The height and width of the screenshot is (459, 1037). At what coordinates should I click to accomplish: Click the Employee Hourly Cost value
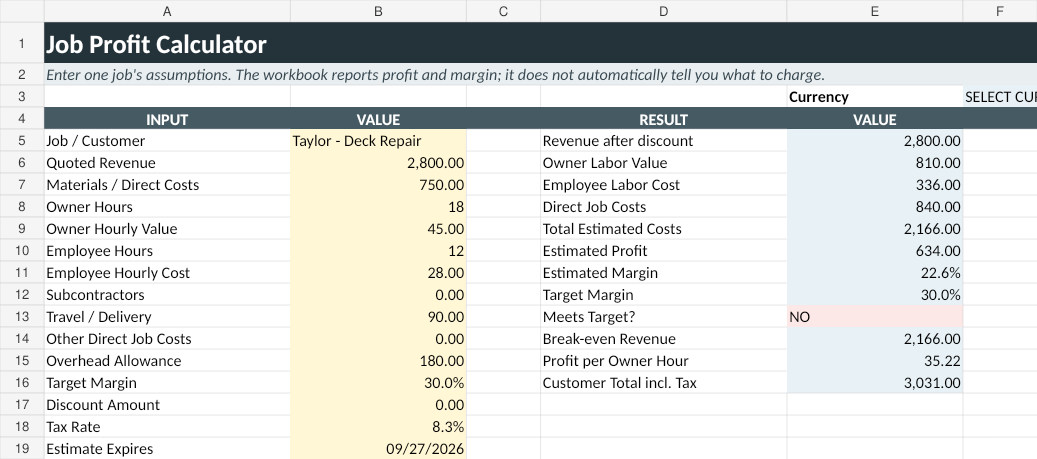click(x=378, y=272)
